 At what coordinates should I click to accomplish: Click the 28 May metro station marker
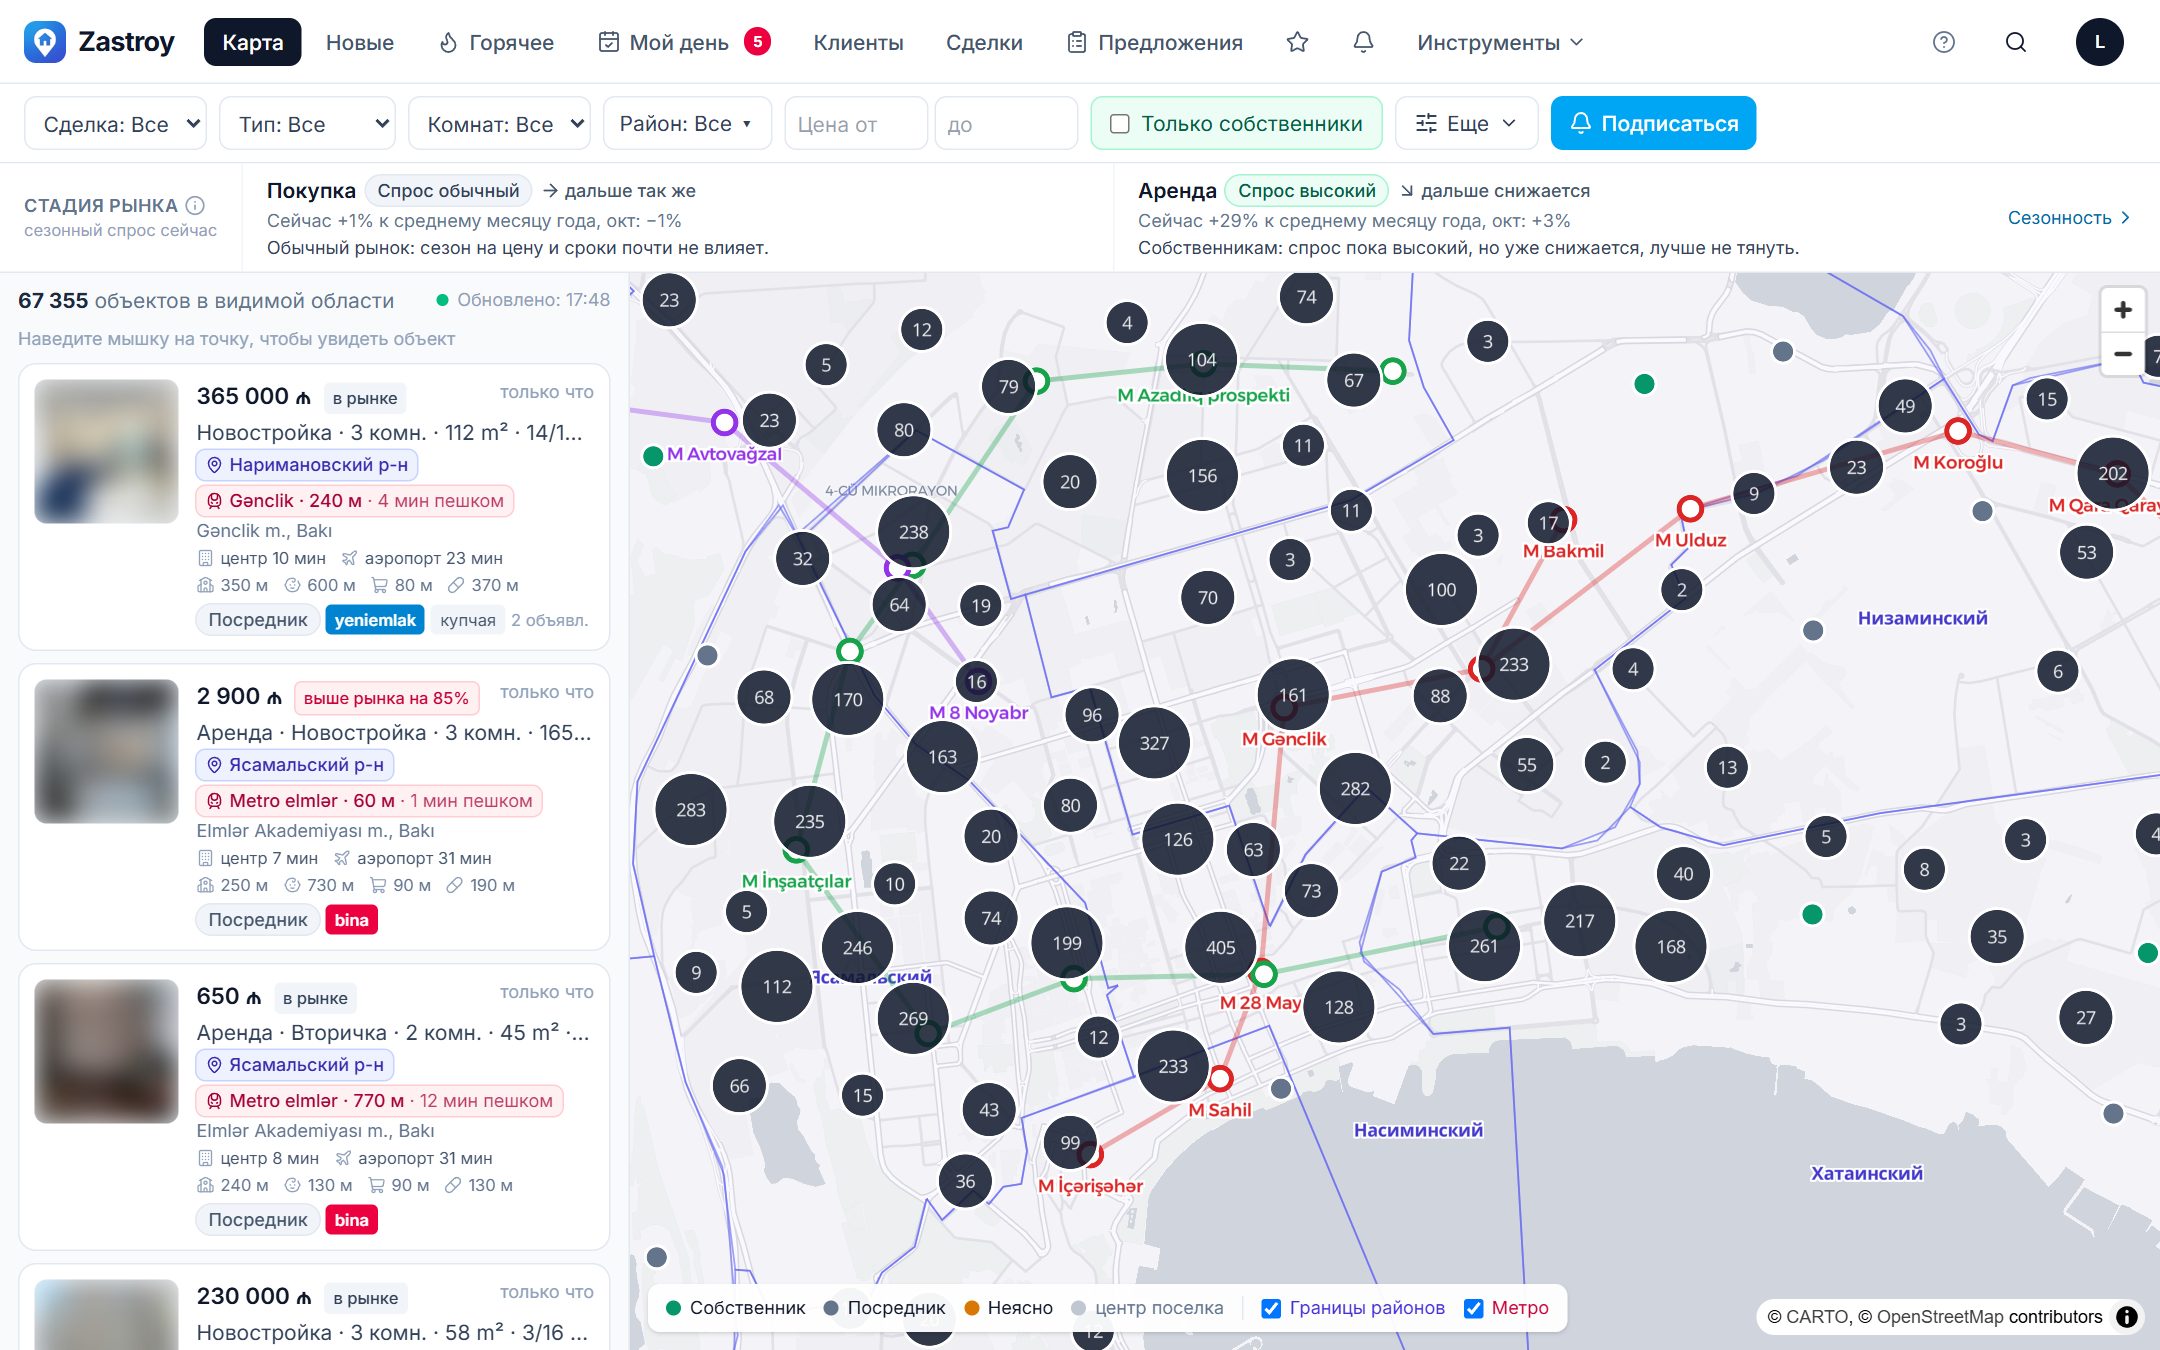tap(1264, 973)
